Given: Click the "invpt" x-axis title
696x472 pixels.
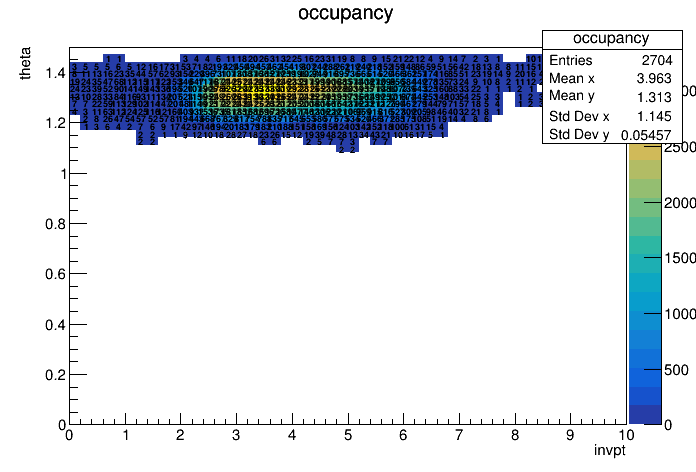Looking at the screenshot, I should tap(610, 451).
